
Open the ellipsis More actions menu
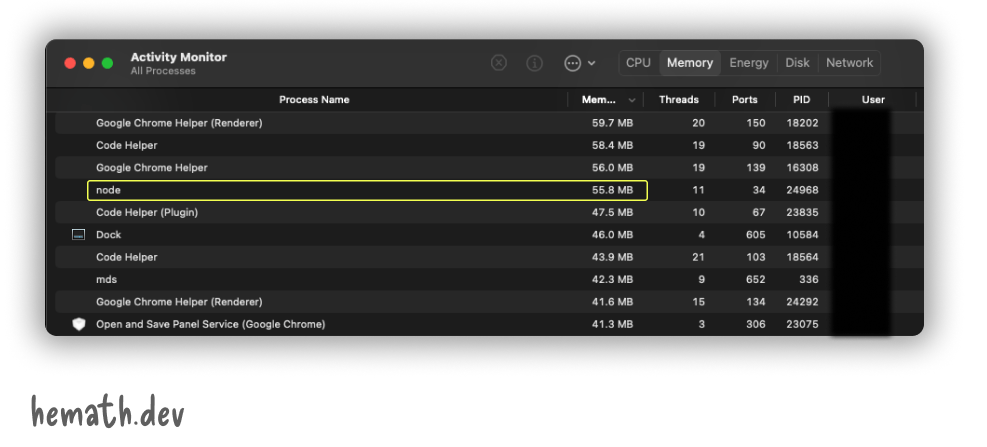579,63
